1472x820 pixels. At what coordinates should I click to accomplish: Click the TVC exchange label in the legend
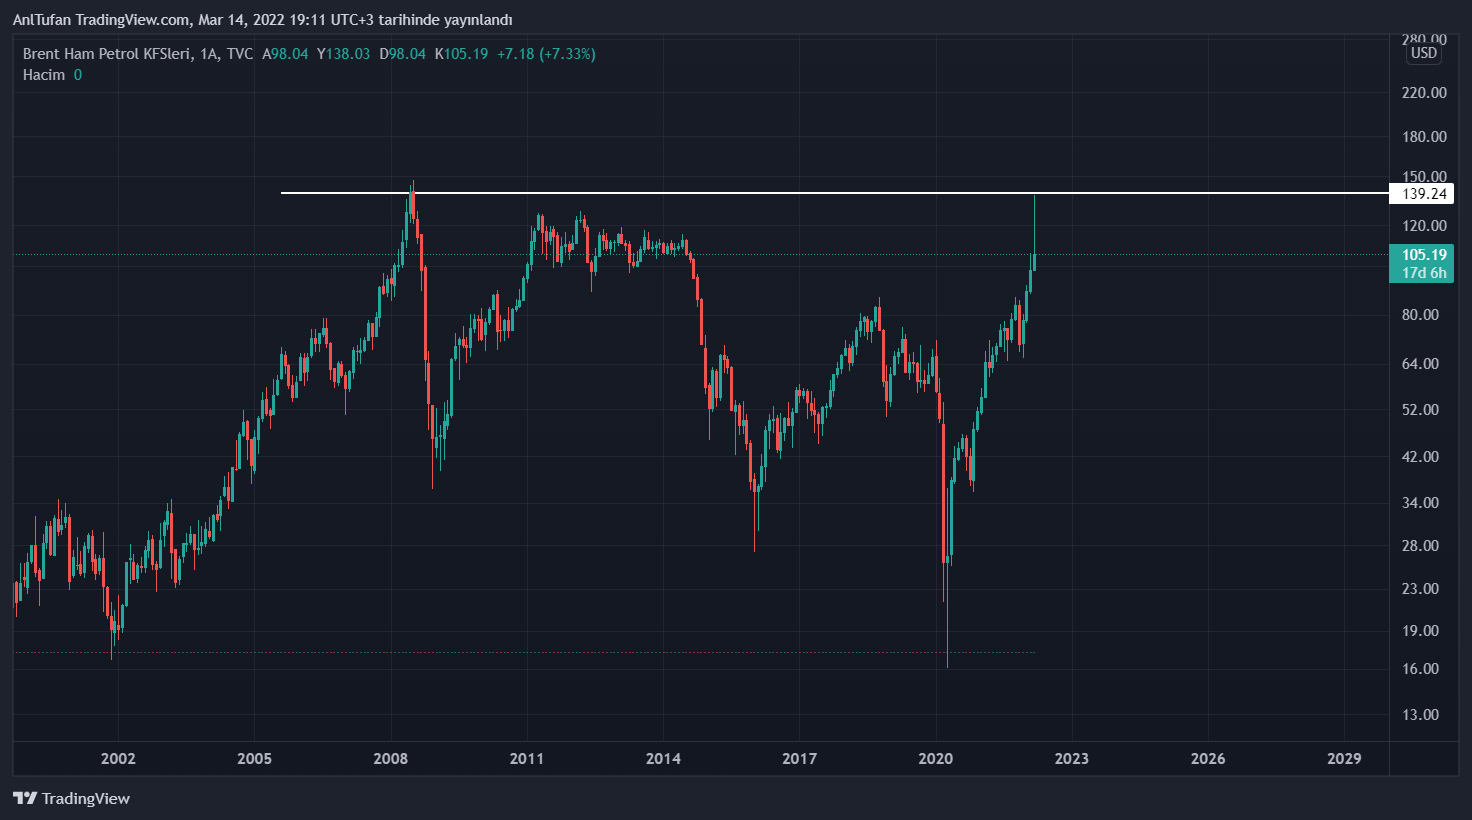point(240,54)
